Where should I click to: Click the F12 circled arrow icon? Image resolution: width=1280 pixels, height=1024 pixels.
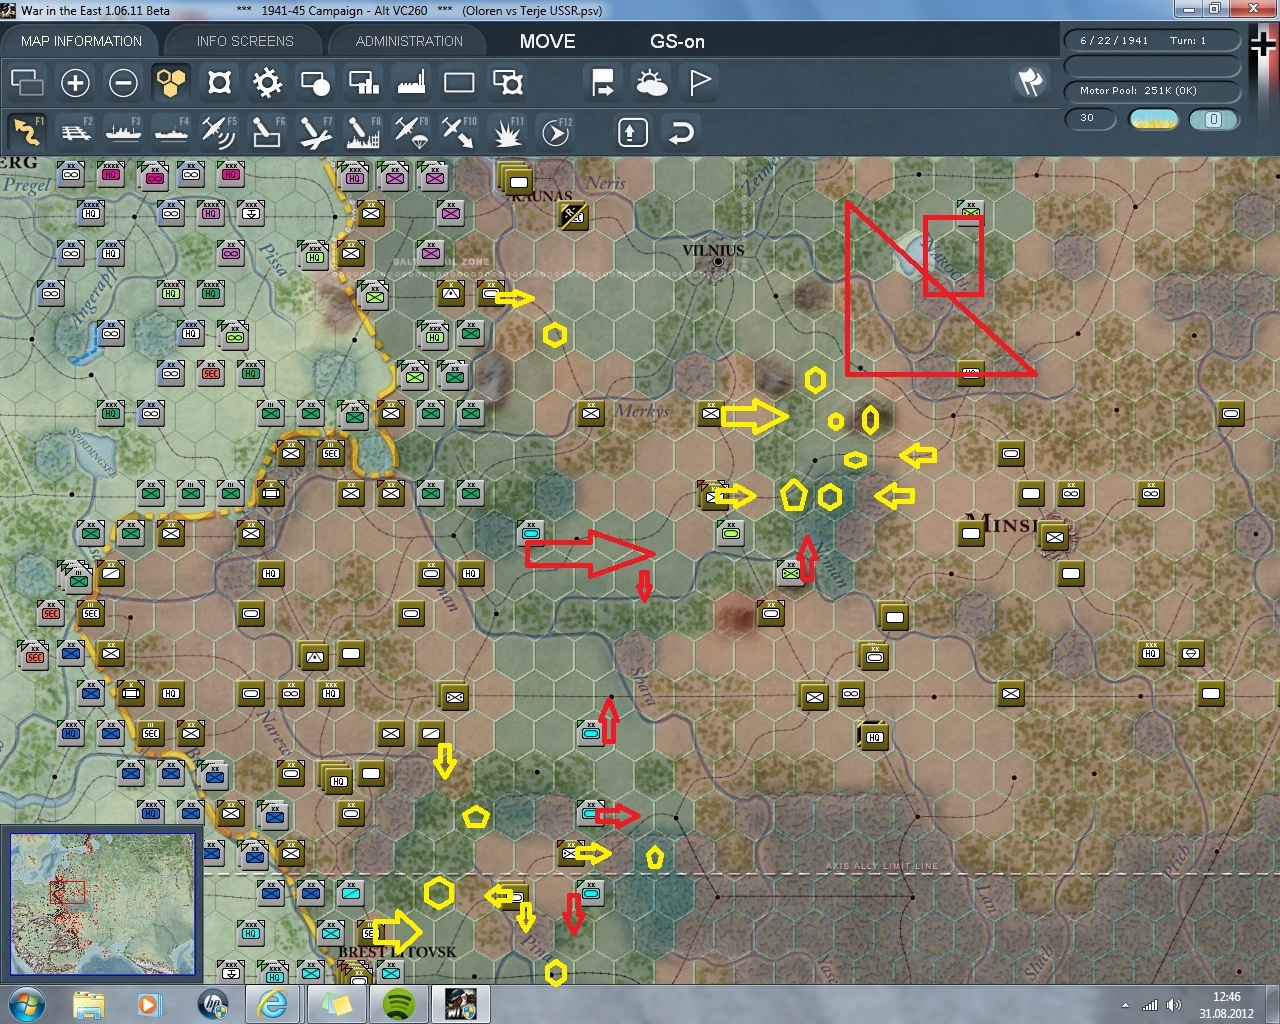click(555, 132)
